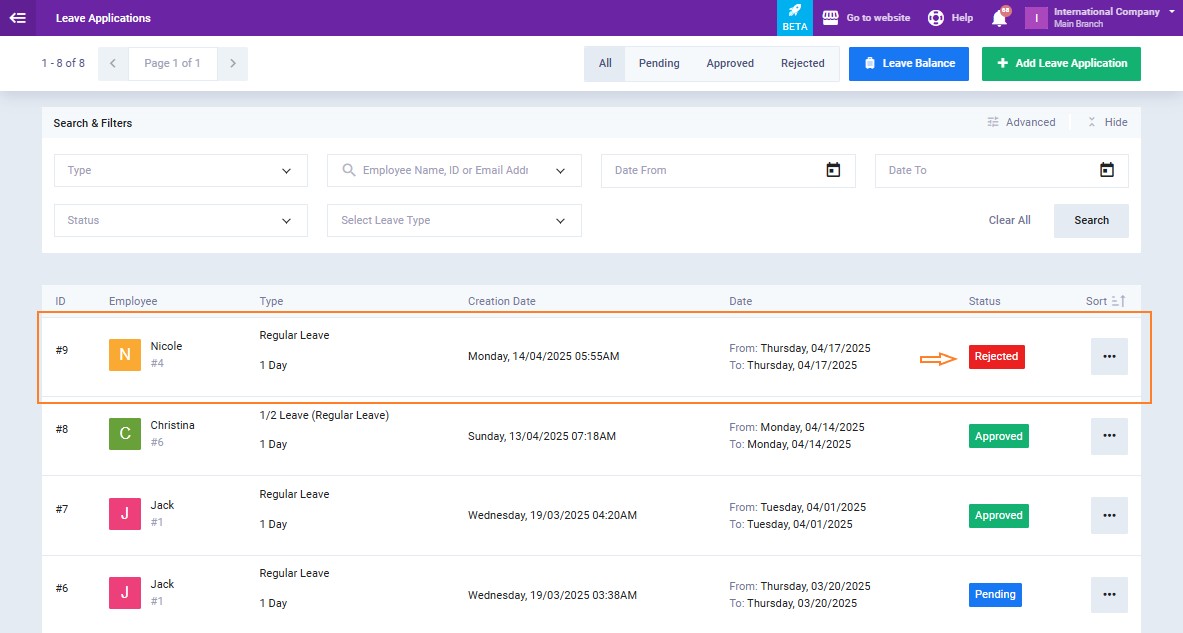Click the Approved status badge for leave #7
The image size is (1183, 633).
click(999, 515)
